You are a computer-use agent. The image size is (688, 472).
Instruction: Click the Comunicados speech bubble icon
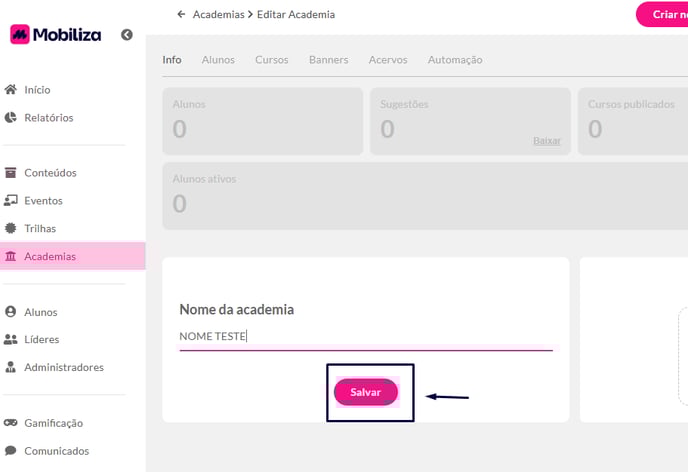[11, 451]
